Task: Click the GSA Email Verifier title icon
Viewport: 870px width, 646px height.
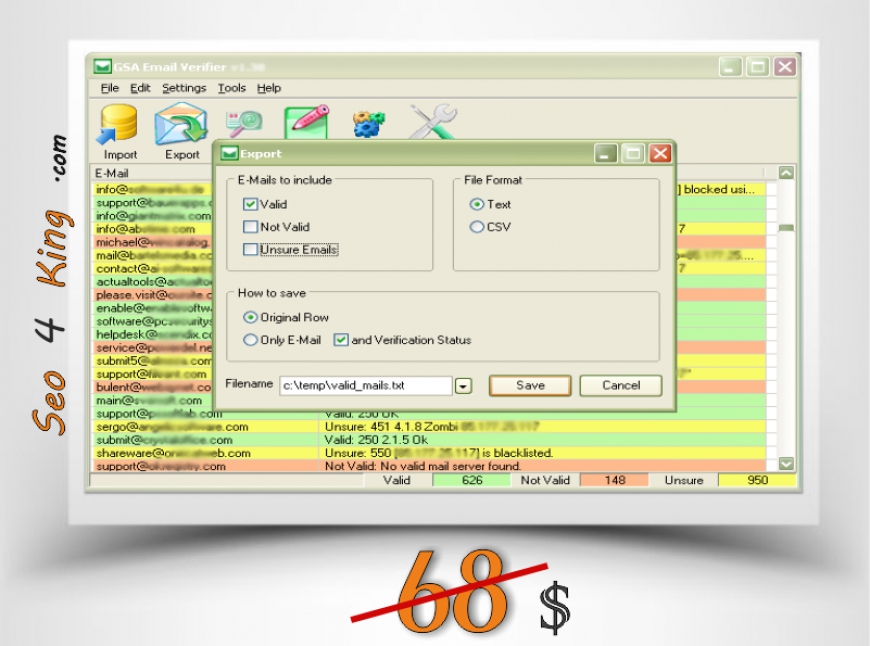Action: [x=102, y=67]
